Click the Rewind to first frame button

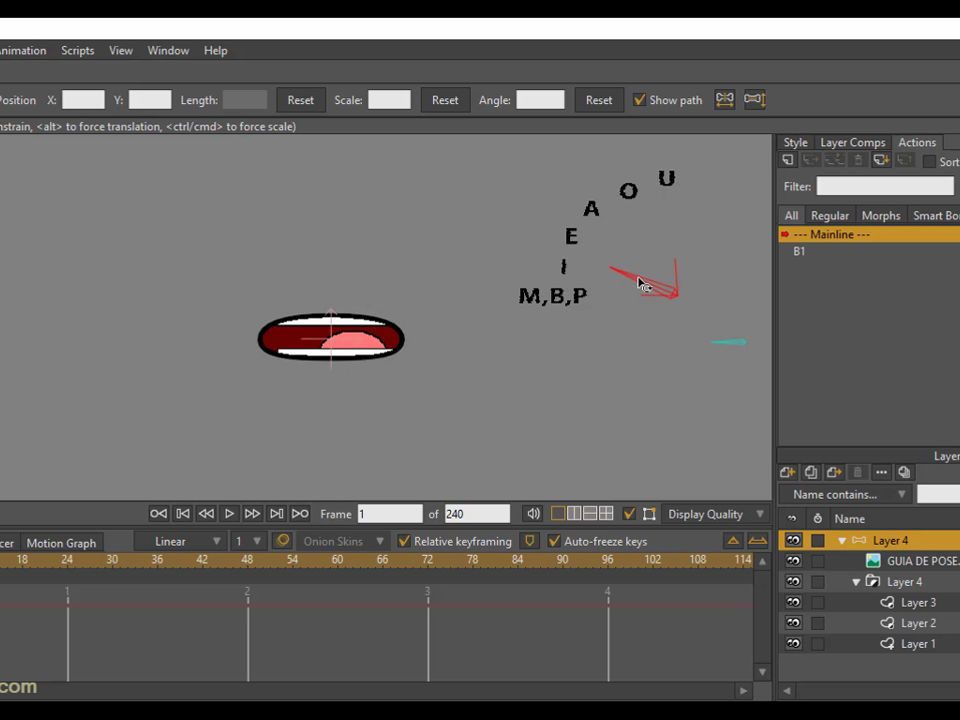pos(159,514)
